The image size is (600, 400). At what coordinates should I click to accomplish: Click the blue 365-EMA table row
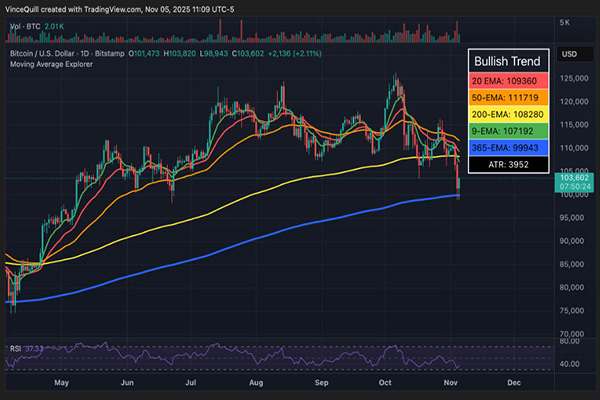pyautogui.click(x=510, y=165)
